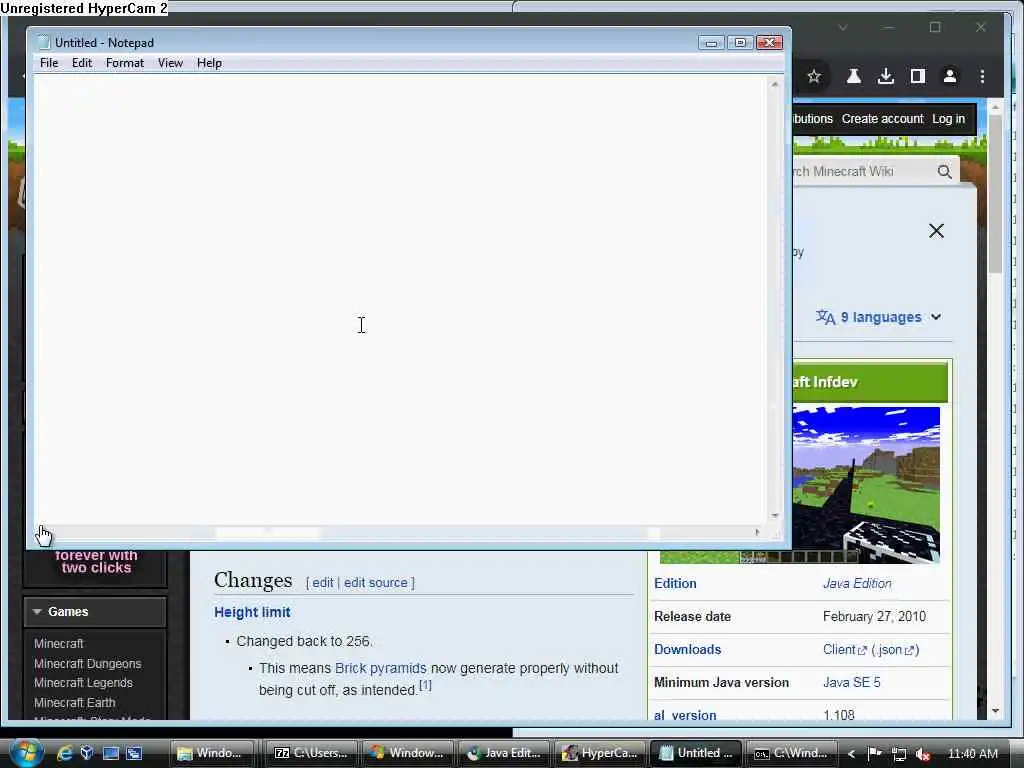Open browser profile icon

pos(950,76)
